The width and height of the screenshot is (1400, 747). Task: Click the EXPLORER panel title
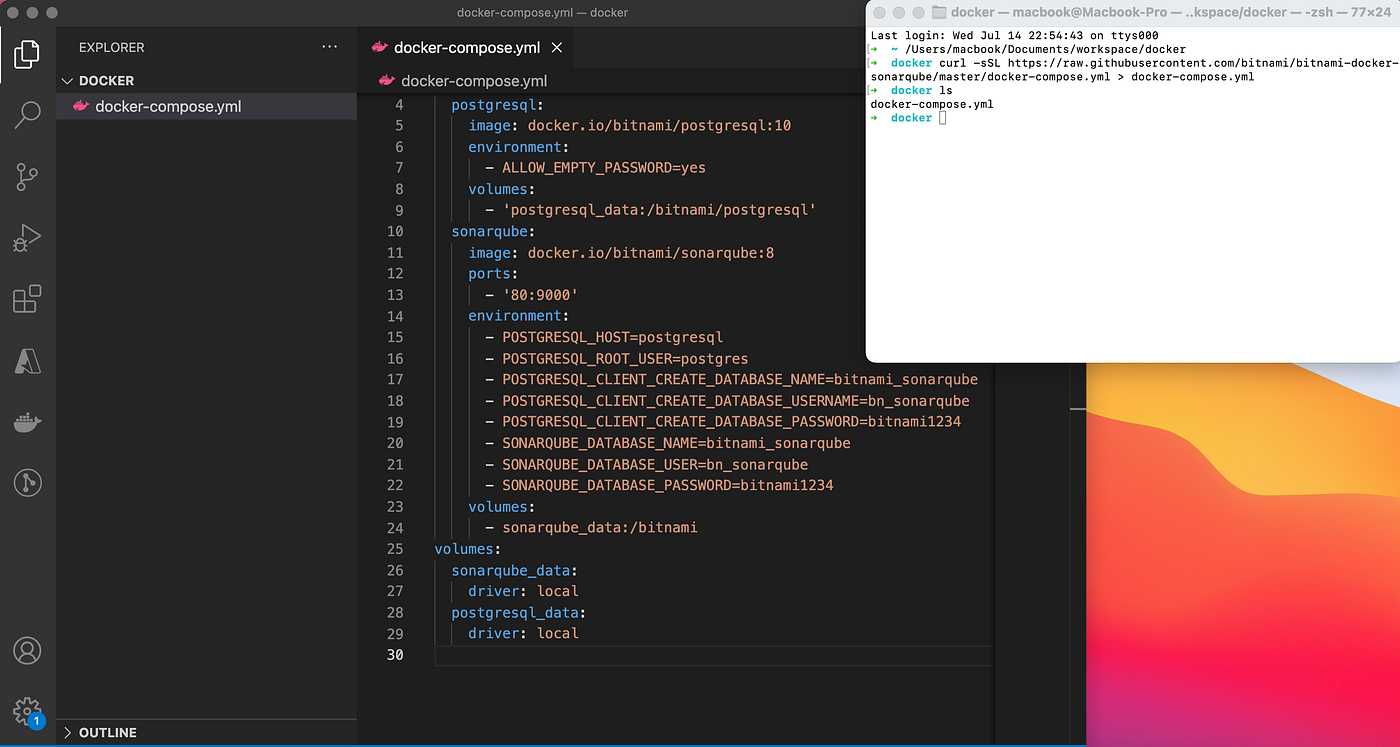112,47
